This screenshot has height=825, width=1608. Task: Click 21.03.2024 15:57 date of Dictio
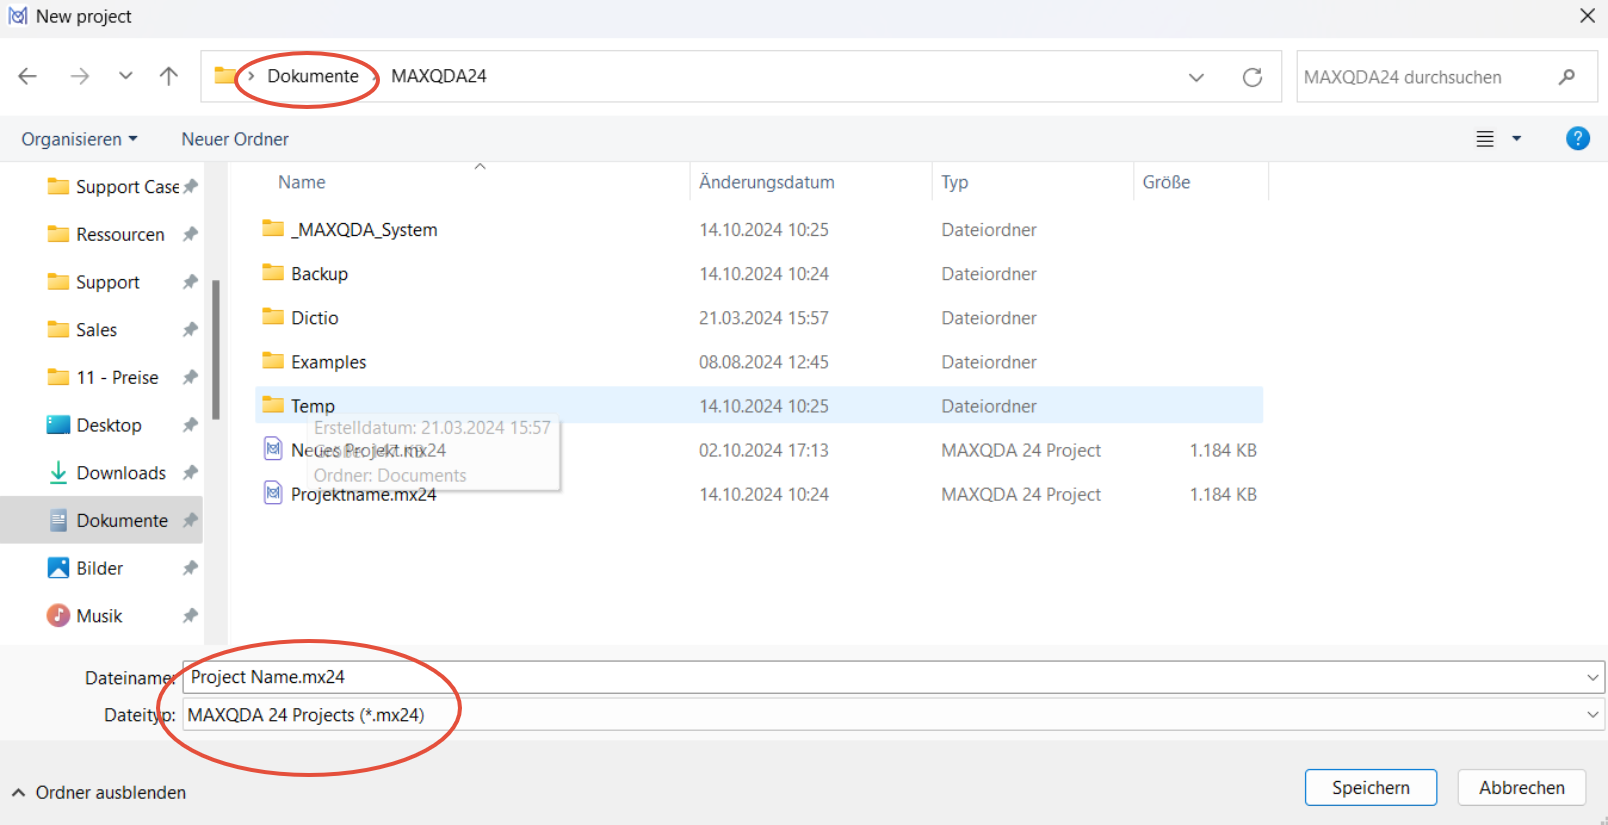coord(764,318)
